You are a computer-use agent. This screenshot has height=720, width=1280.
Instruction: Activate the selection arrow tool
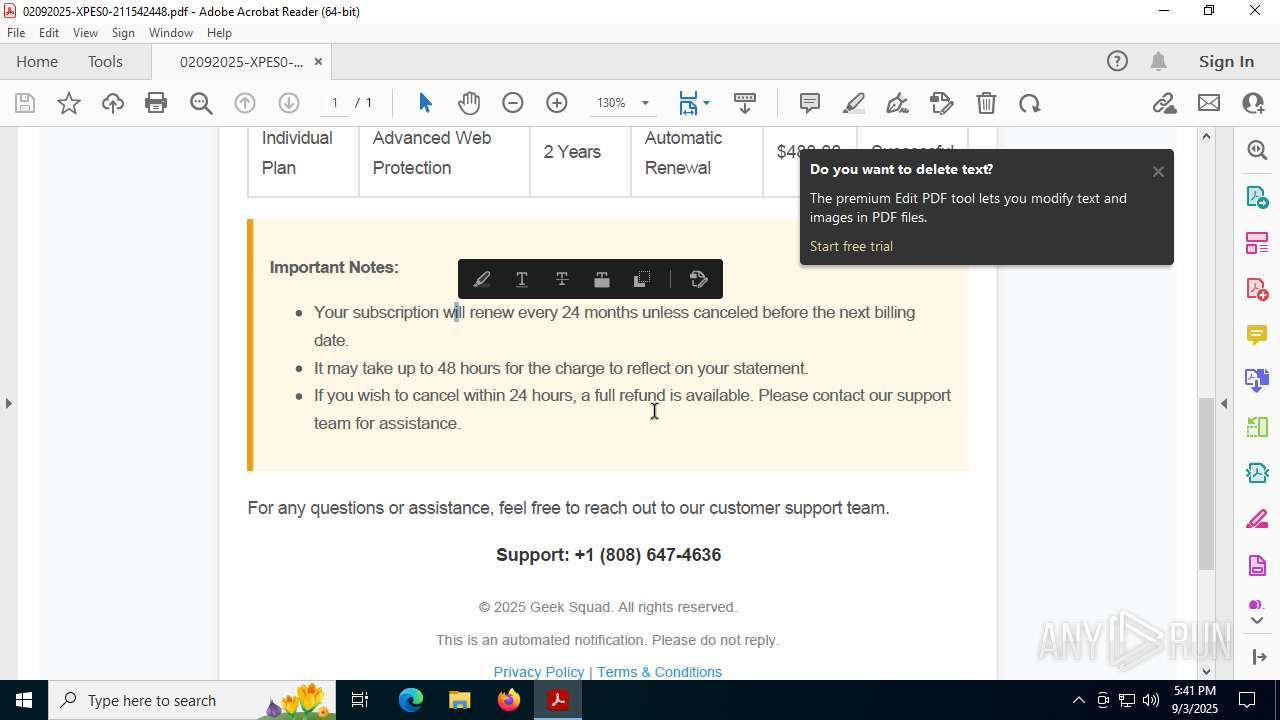click(425, 103)
